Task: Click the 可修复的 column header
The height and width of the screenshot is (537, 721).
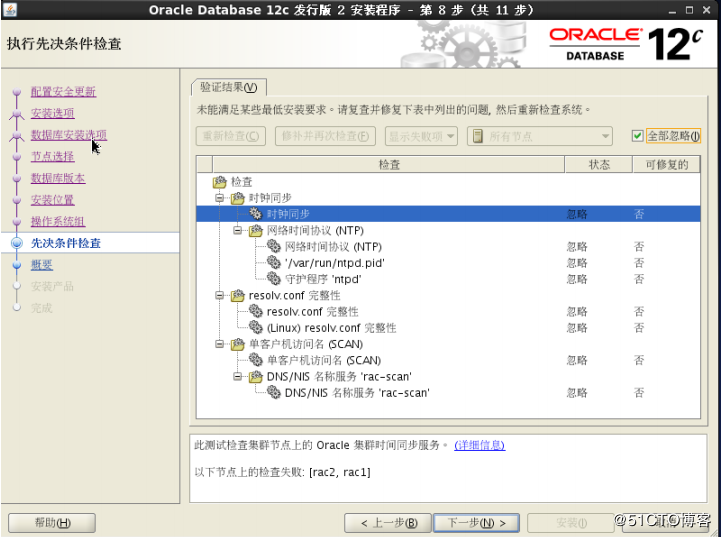Action: 666,165
